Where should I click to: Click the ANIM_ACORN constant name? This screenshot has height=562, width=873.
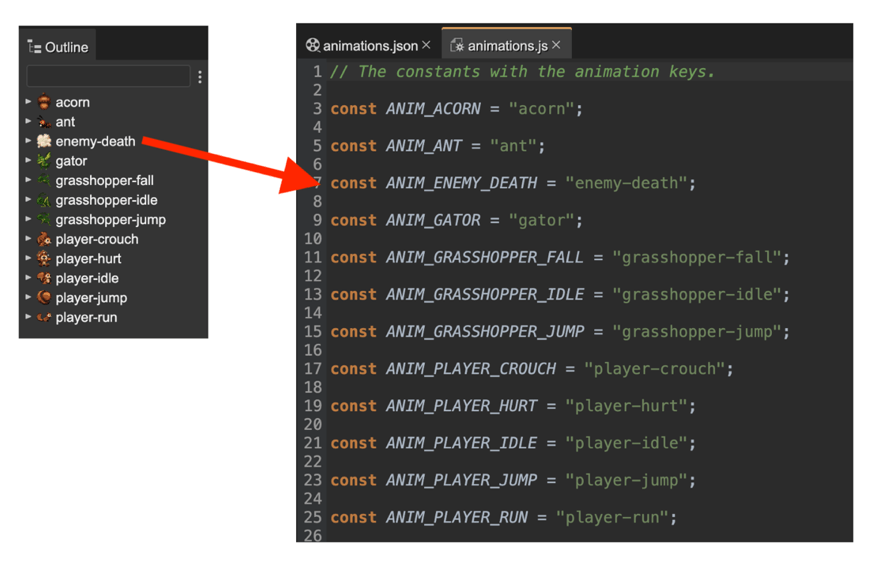click(433, 109)
